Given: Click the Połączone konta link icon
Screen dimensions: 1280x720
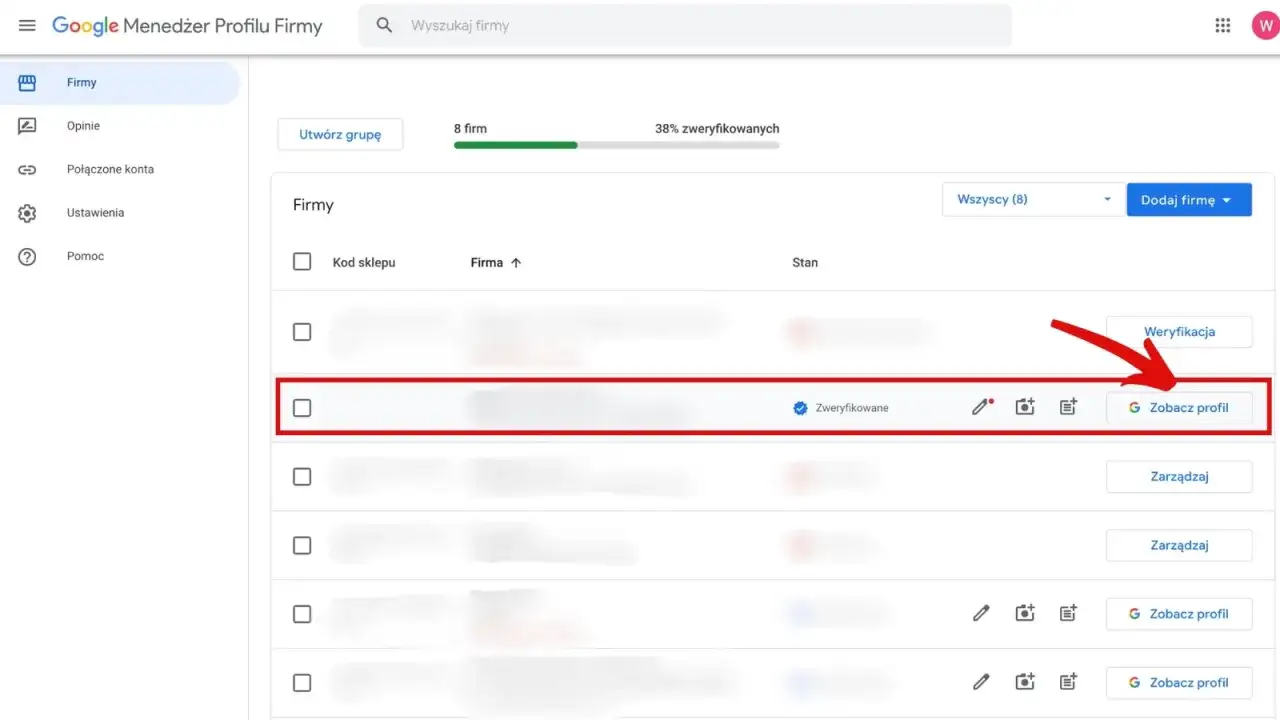Looking at the screenshot, I should point(27,170).
